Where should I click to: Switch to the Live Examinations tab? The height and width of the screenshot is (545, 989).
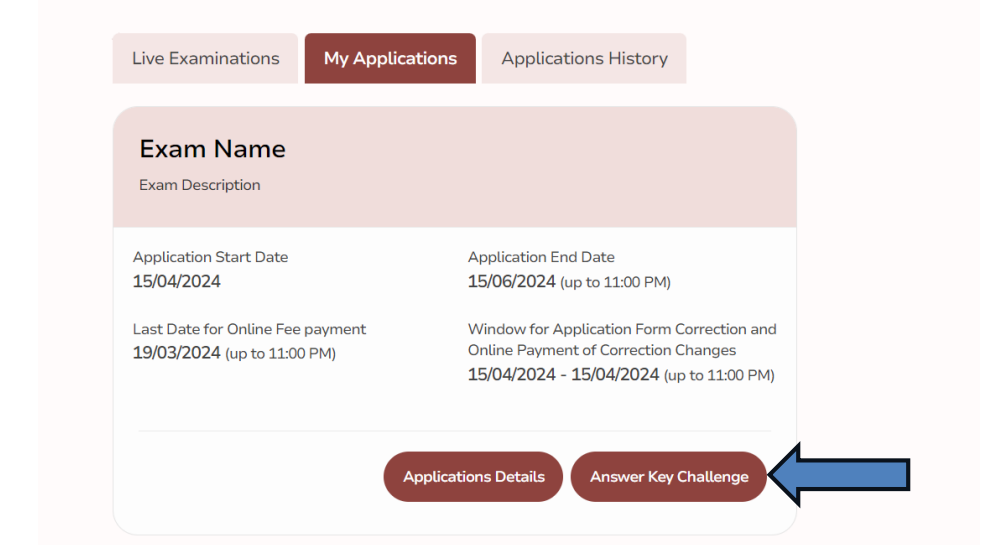205,58
